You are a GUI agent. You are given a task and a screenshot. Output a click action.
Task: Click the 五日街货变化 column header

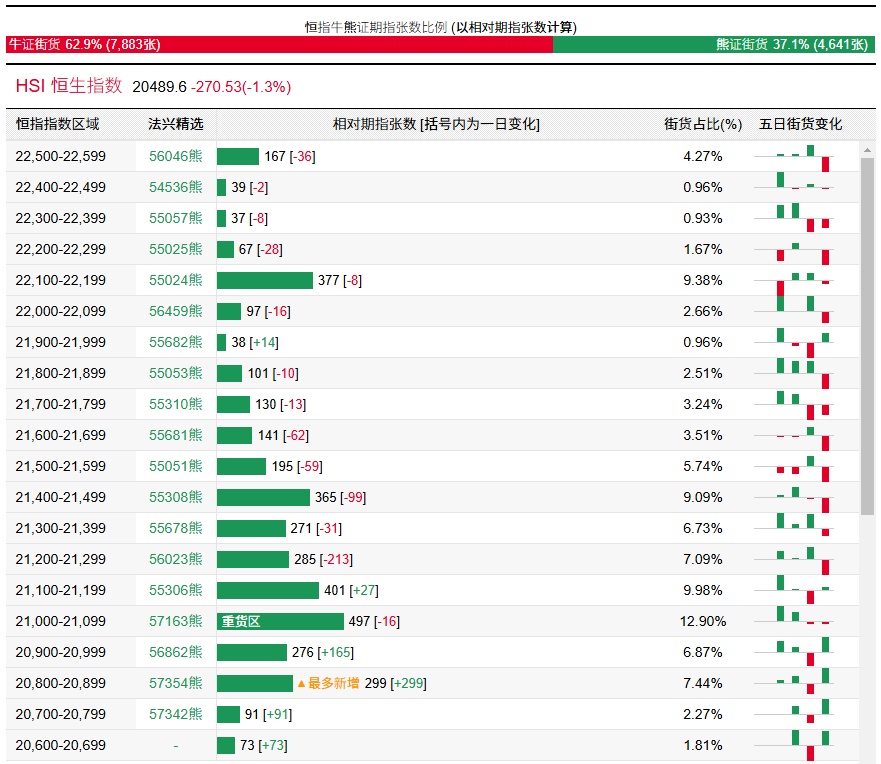(800, 124)
